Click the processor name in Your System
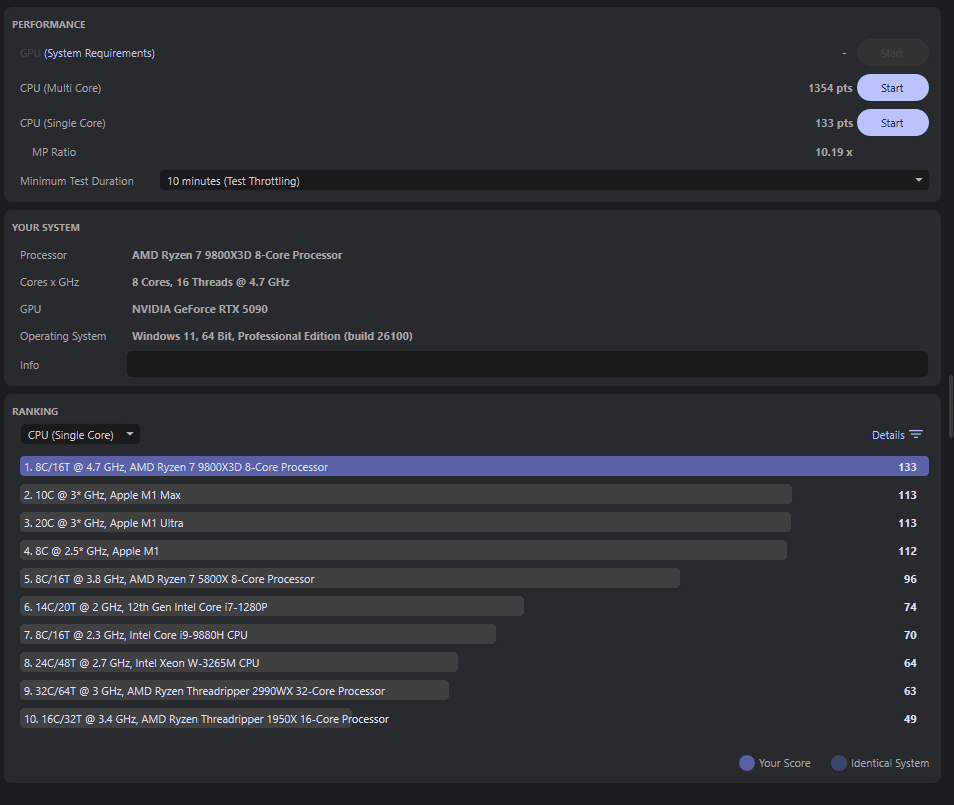Screen dimensions: 954x805 tap(237, 255)
